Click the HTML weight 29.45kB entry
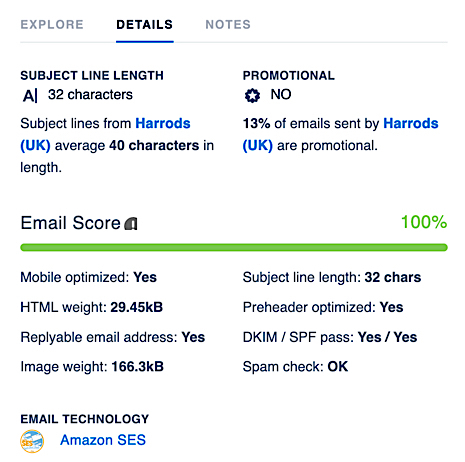The width and height of the screenshot is (465, 462). point(91,307)
